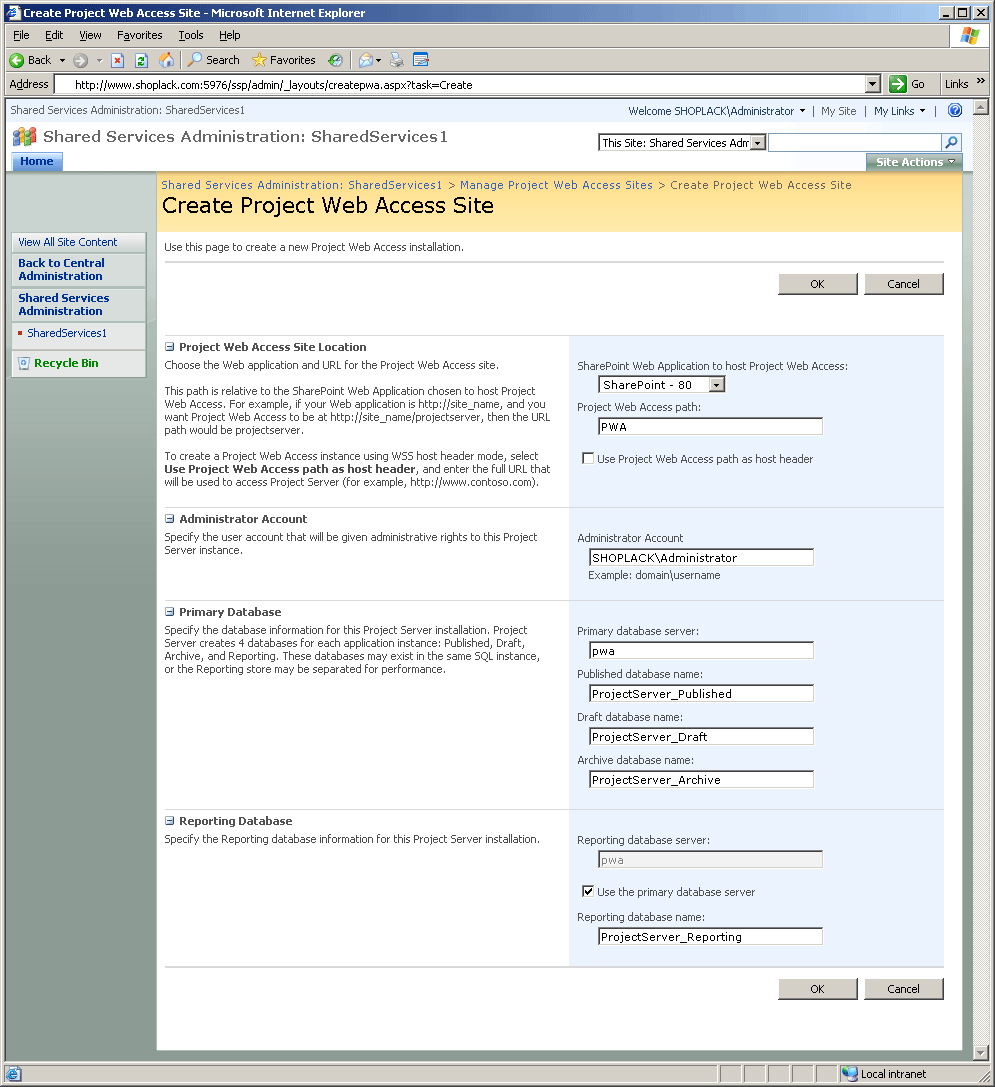The height and width of the screenshot is (1087, 995).
Task: Click the Archive database name field
Action: pos(701,779)
